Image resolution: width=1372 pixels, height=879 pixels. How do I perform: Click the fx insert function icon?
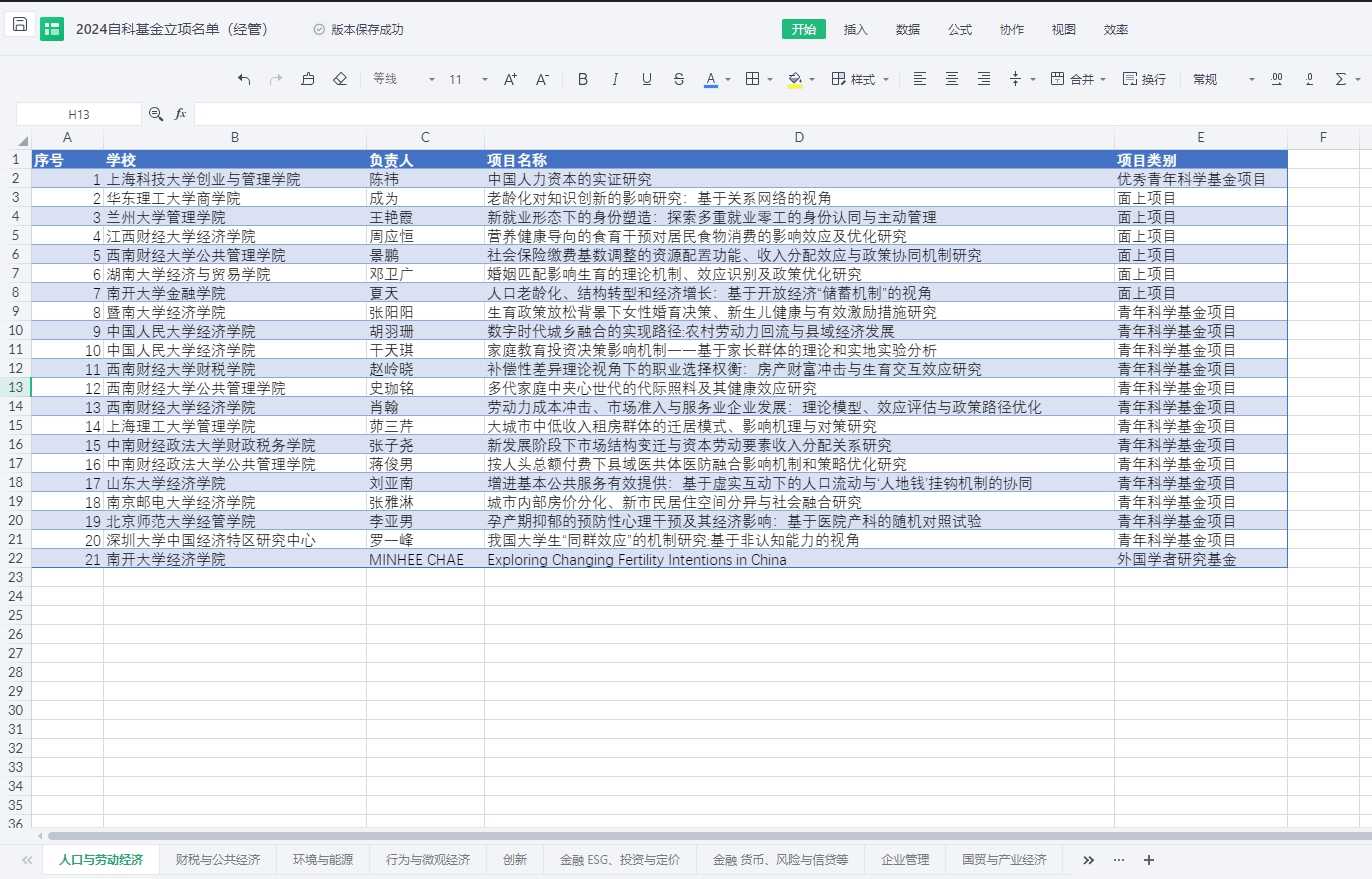(181, 114)
